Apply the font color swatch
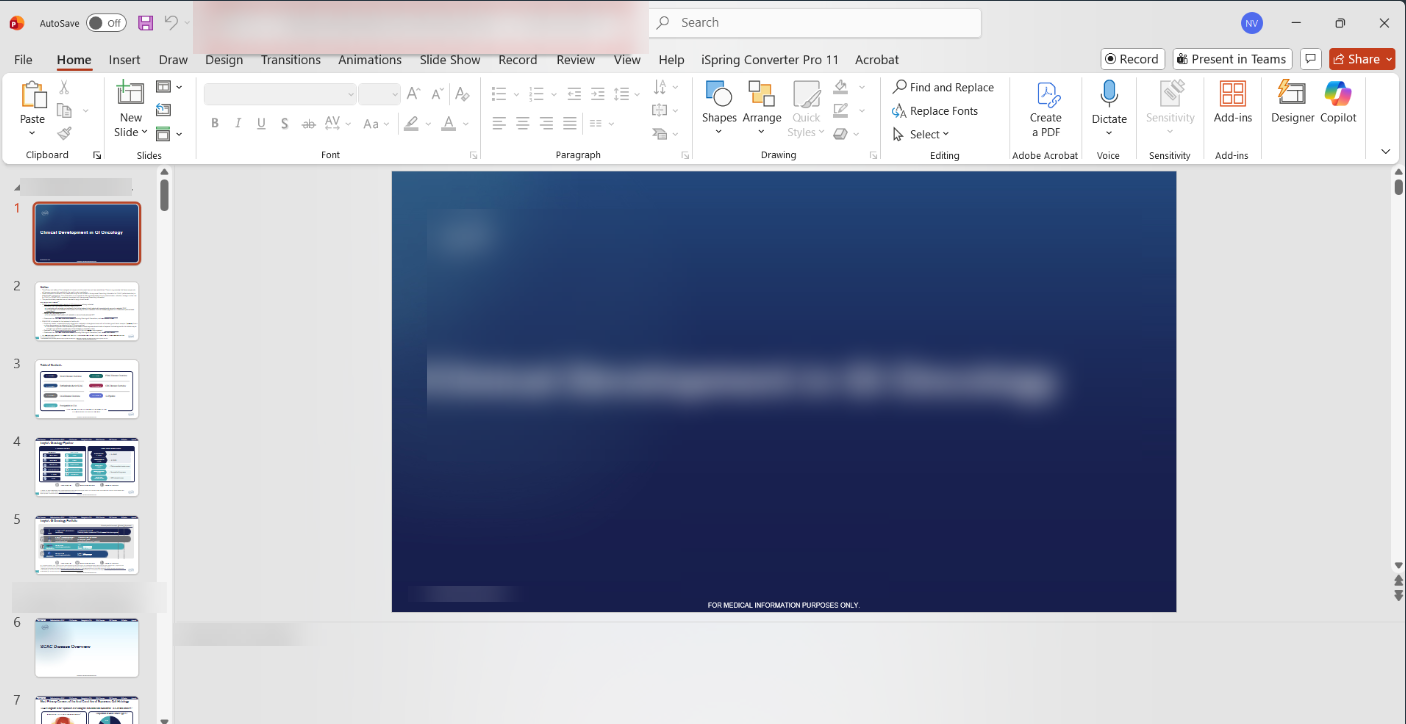The image size is (1406, 724). coord(448,124)
